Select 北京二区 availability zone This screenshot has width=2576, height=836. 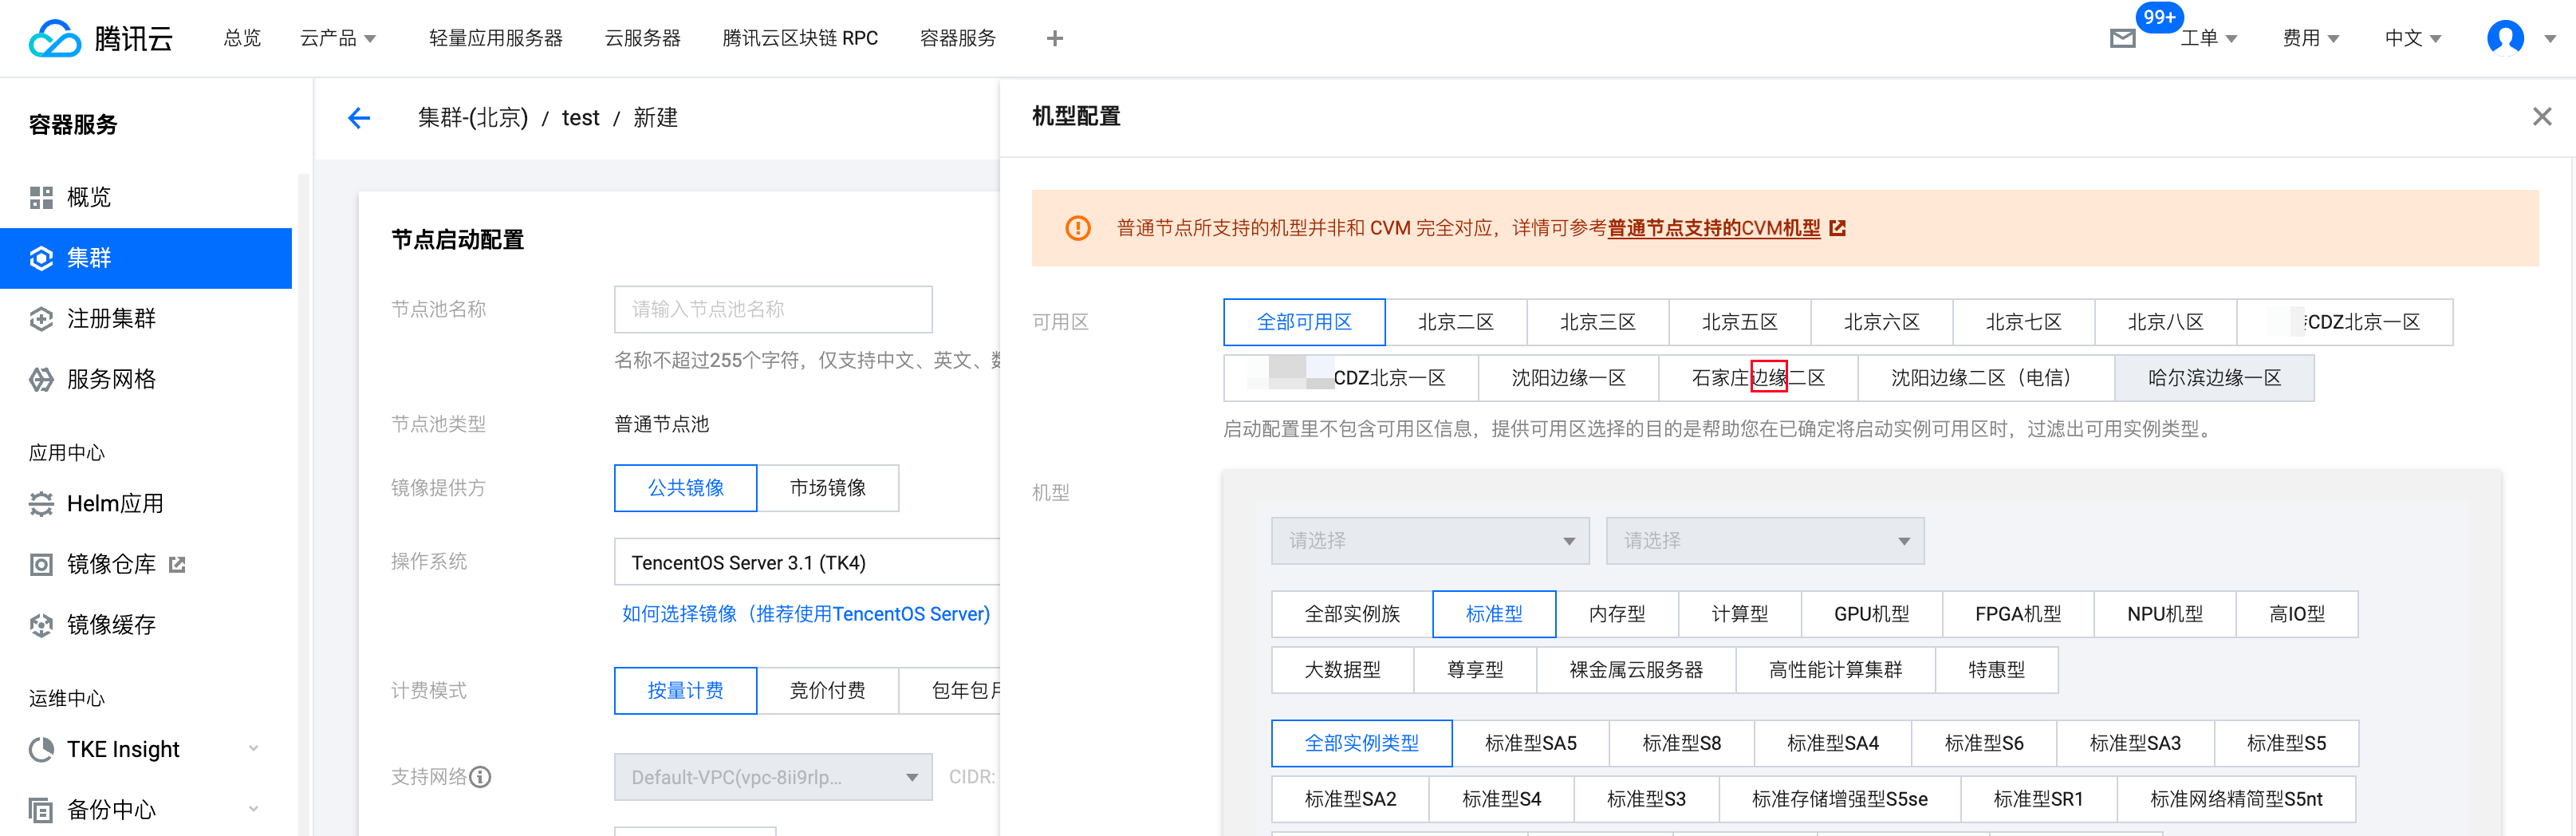1456,322
